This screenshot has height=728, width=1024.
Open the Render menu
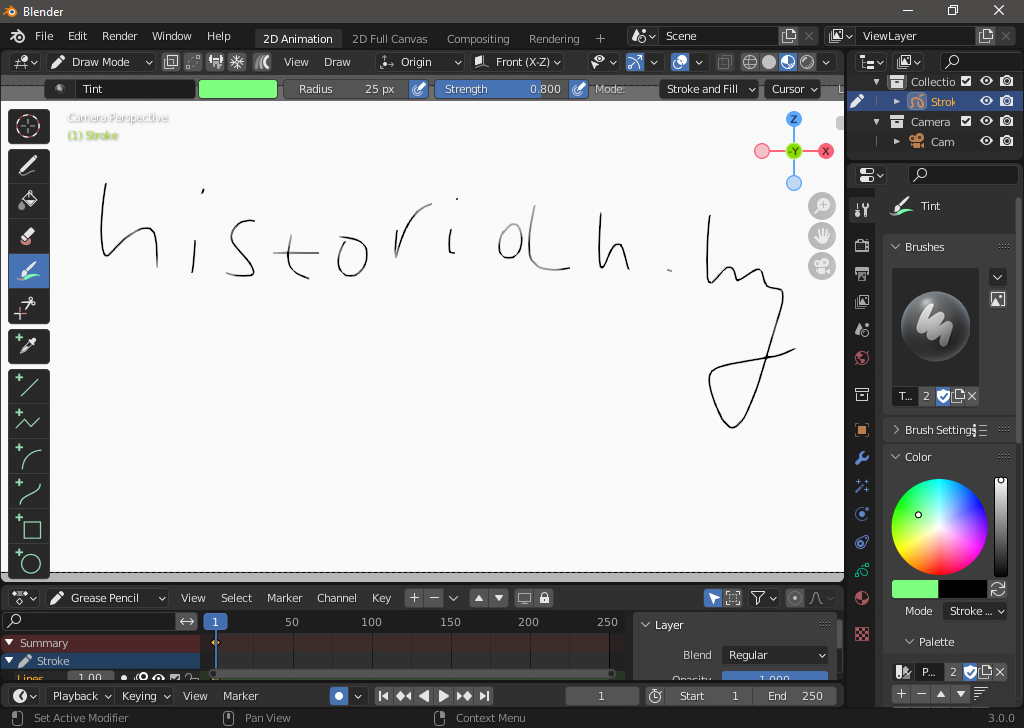(x=119, y=36)
